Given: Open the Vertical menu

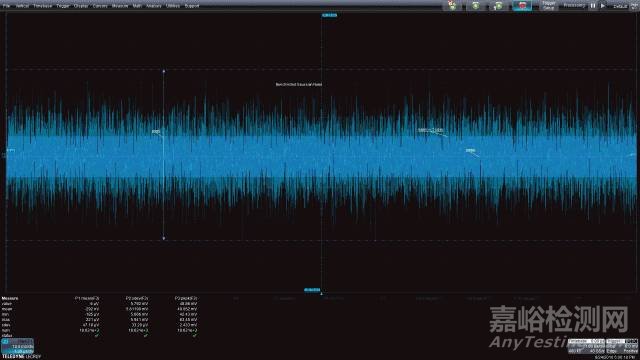Looking at the screenshot, I should click(22, 6).
